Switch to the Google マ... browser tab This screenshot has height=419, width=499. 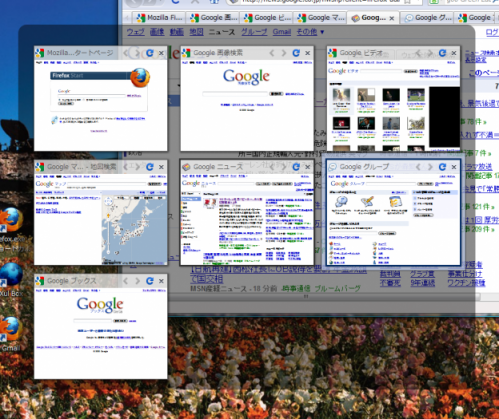(x=320, y=17)
